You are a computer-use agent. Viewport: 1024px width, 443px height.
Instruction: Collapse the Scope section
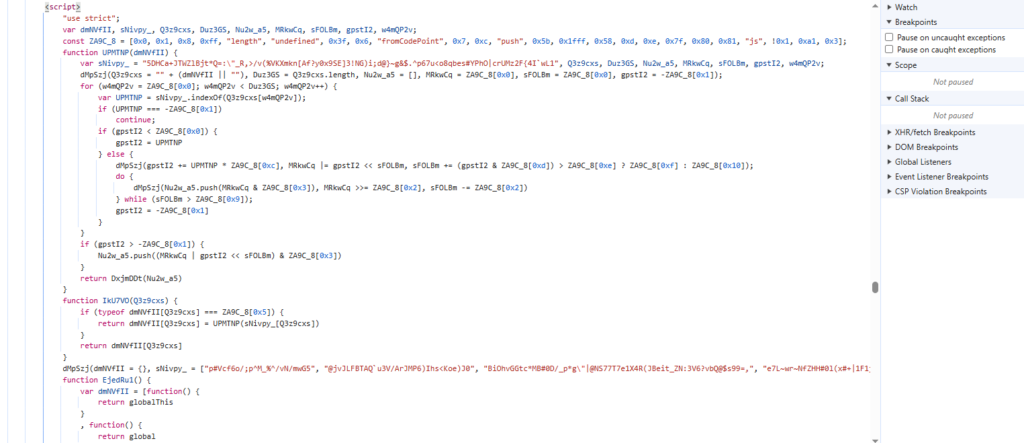click(x=889, y=65)
